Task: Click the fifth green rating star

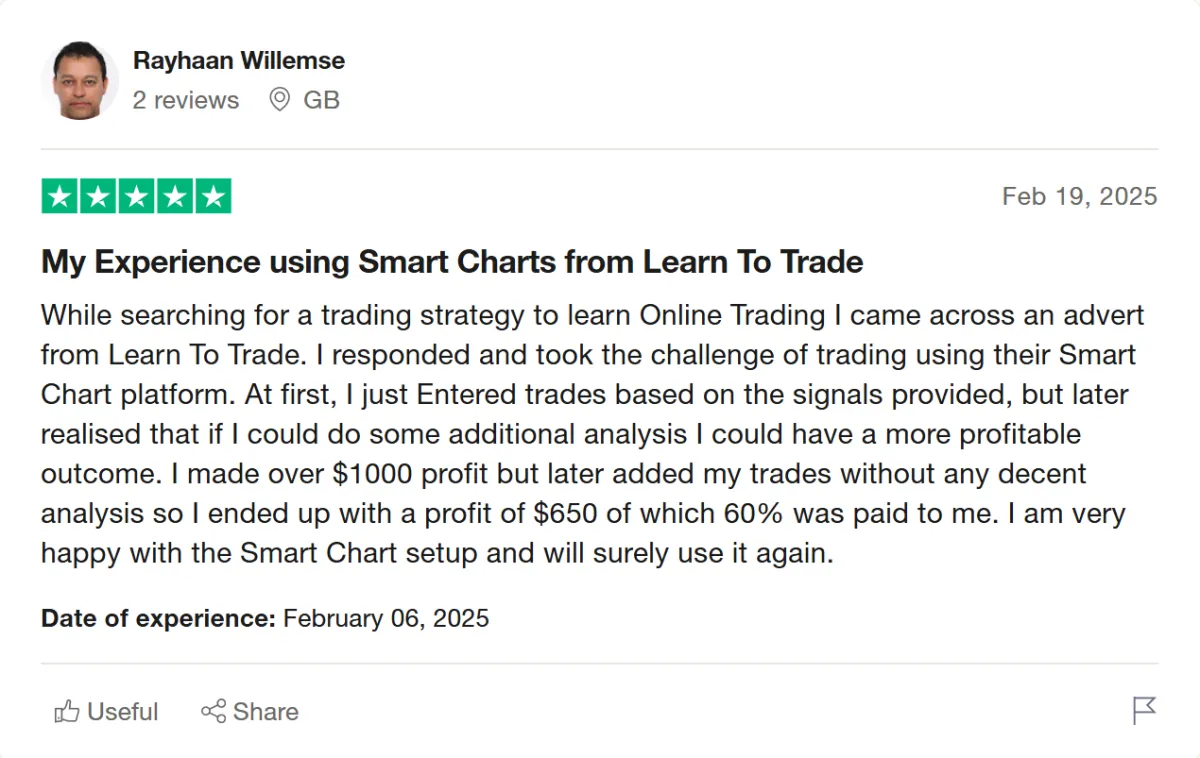Action: 212,197
